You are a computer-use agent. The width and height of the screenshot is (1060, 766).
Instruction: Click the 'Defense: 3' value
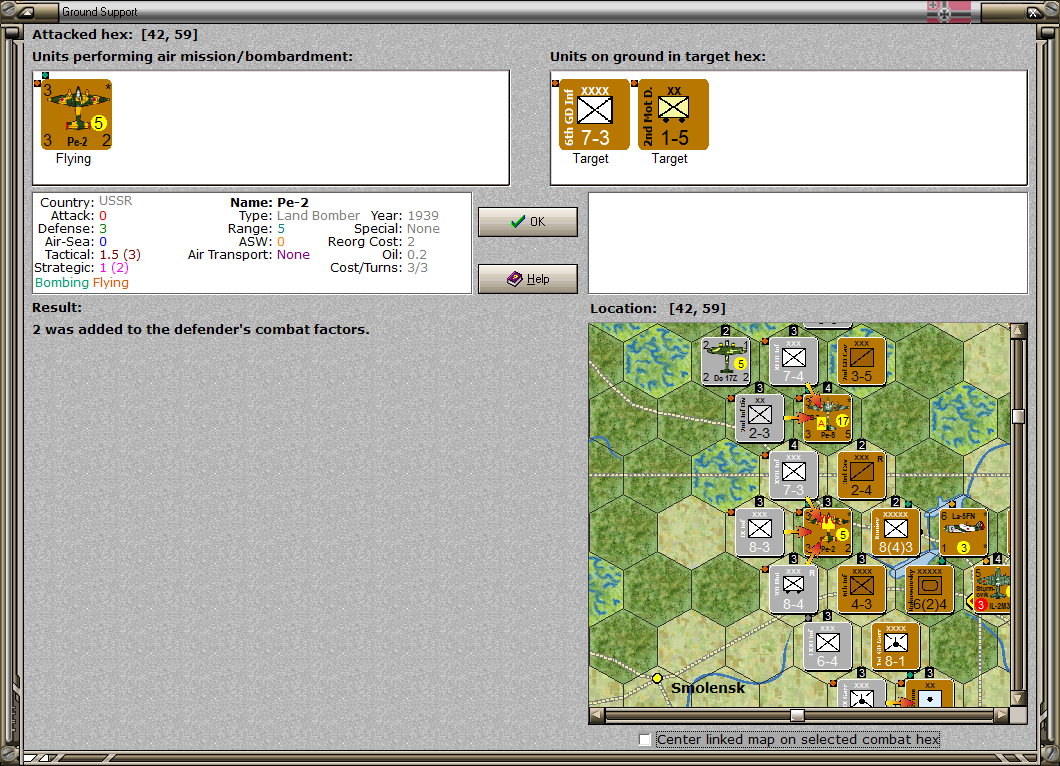pyautogui.click(x=103, y=229)
